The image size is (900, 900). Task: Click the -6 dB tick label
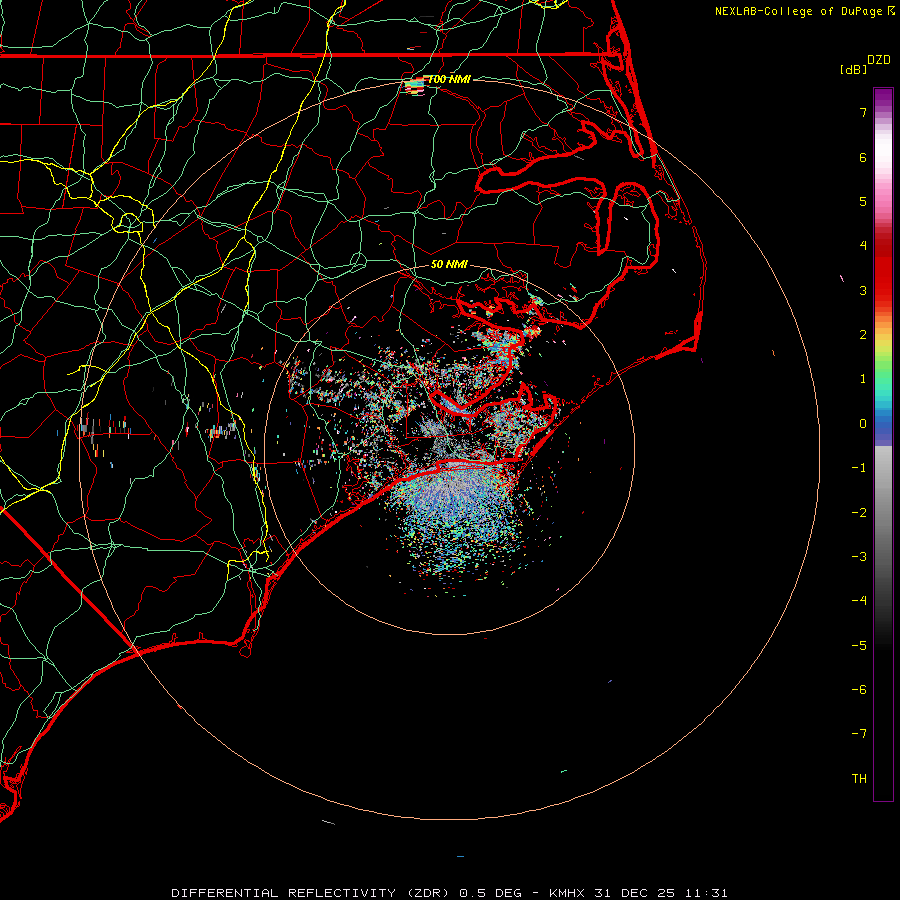(859, 690)
